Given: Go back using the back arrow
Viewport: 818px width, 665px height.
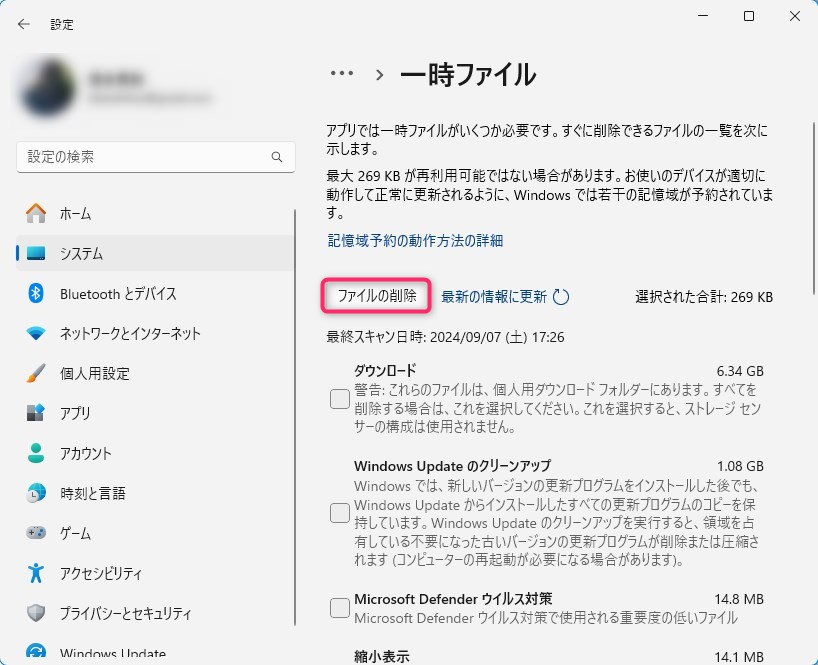Looking at the screenshot, I should 24,24.
